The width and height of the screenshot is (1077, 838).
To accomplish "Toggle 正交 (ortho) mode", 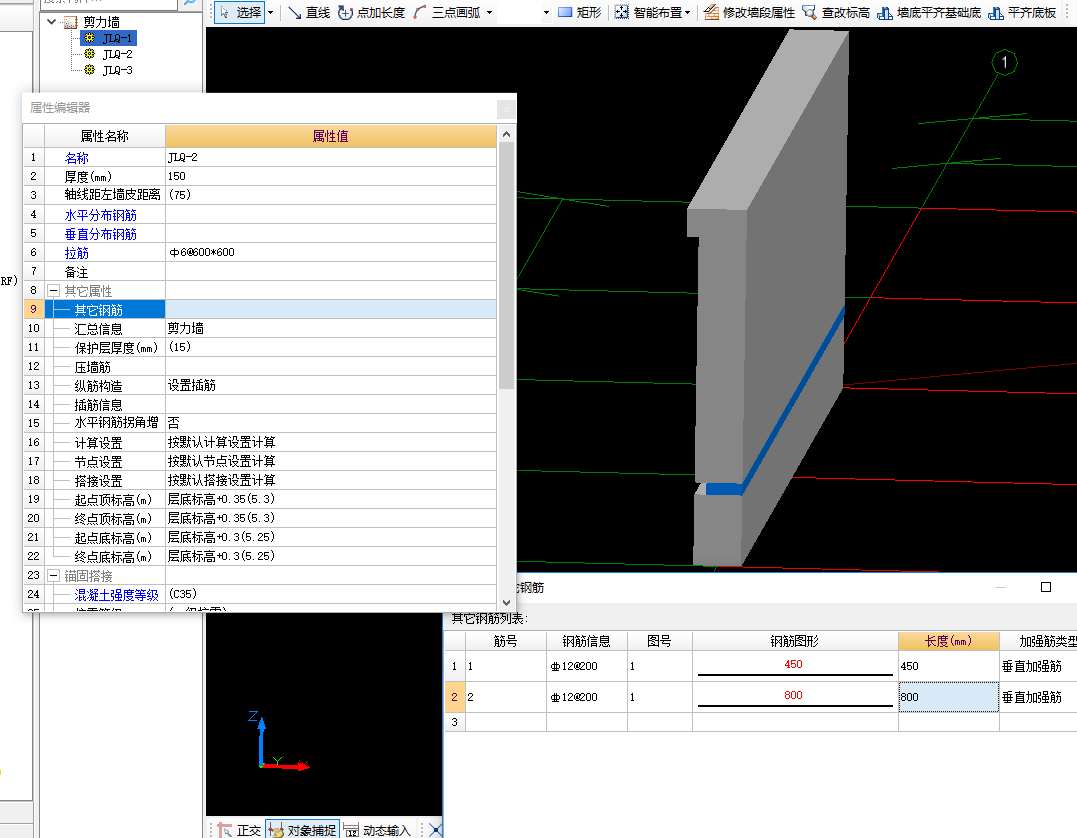I will click(x=239, y=830).
